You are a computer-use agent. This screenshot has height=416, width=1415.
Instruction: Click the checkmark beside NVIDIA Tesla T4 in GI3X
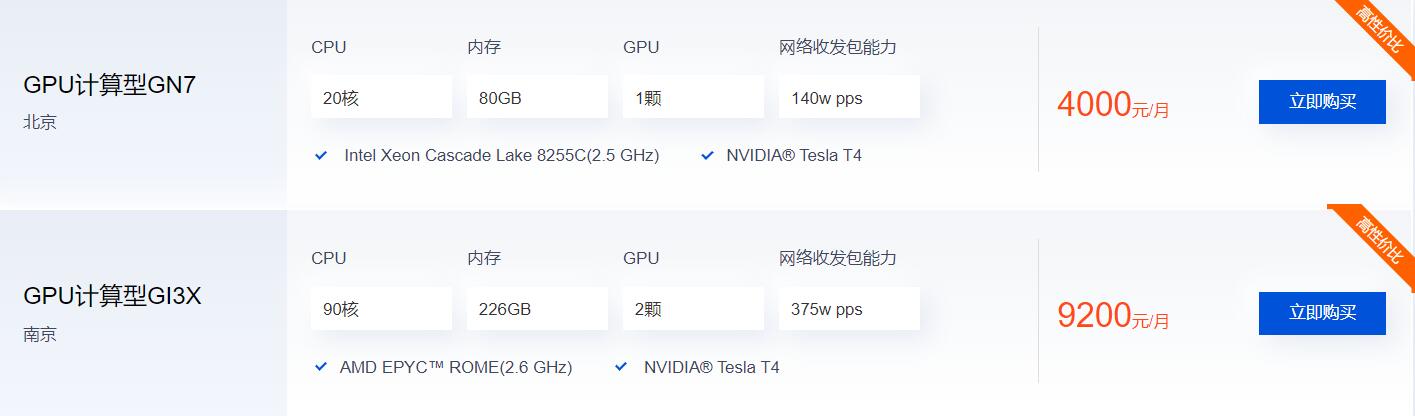tap(622, 367)
